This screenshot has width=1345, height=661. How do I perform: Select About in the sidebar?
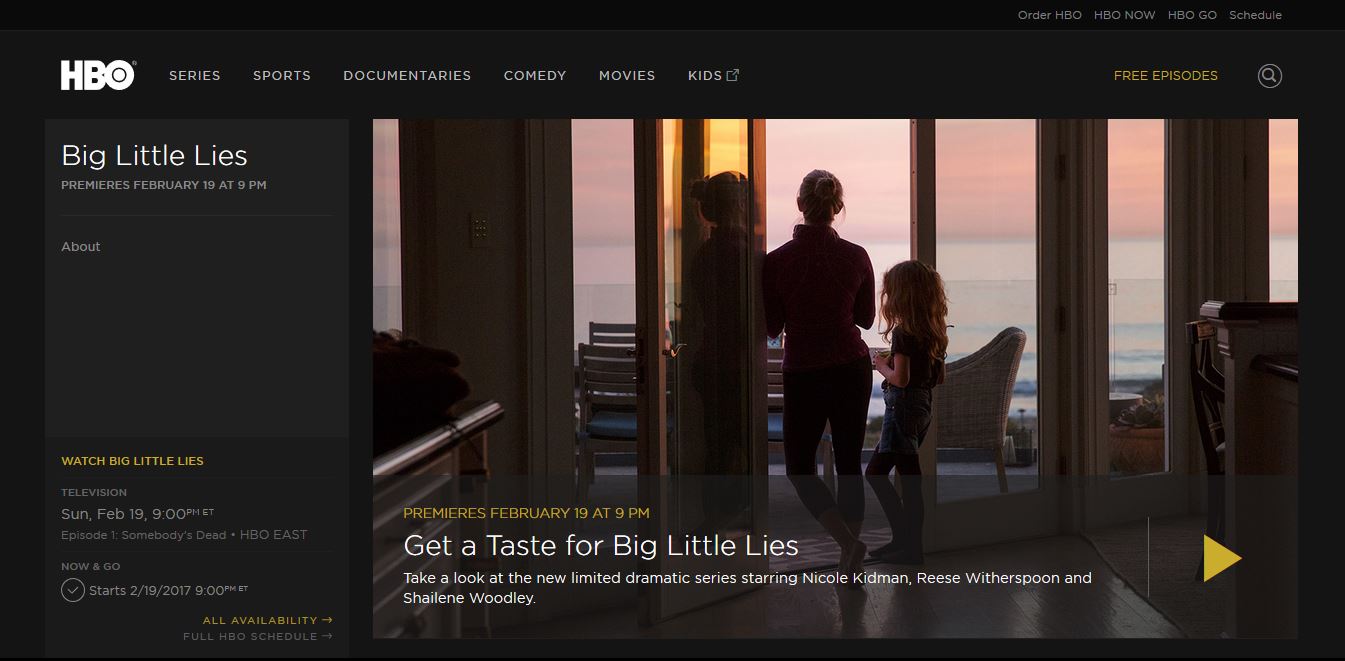click(81, 246)
